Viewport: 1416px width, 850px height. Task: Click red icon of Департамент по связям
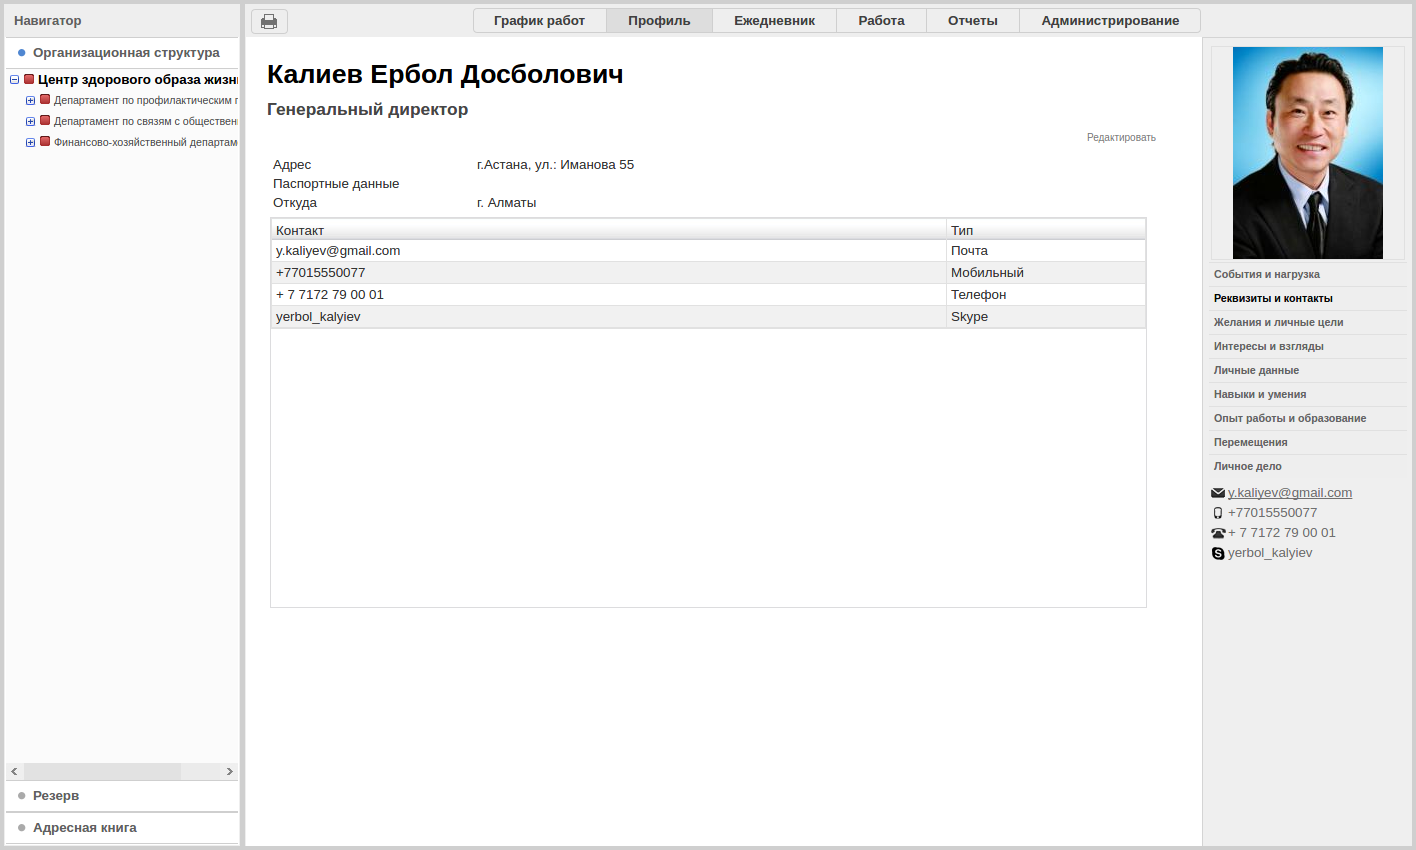coord(45,121)
